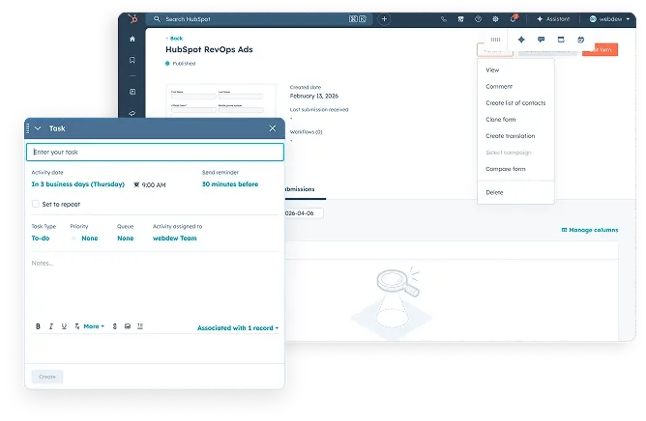This screenshot has height=421, width=646.
Task: Open the Assistant panel
Action: [553, 19]
